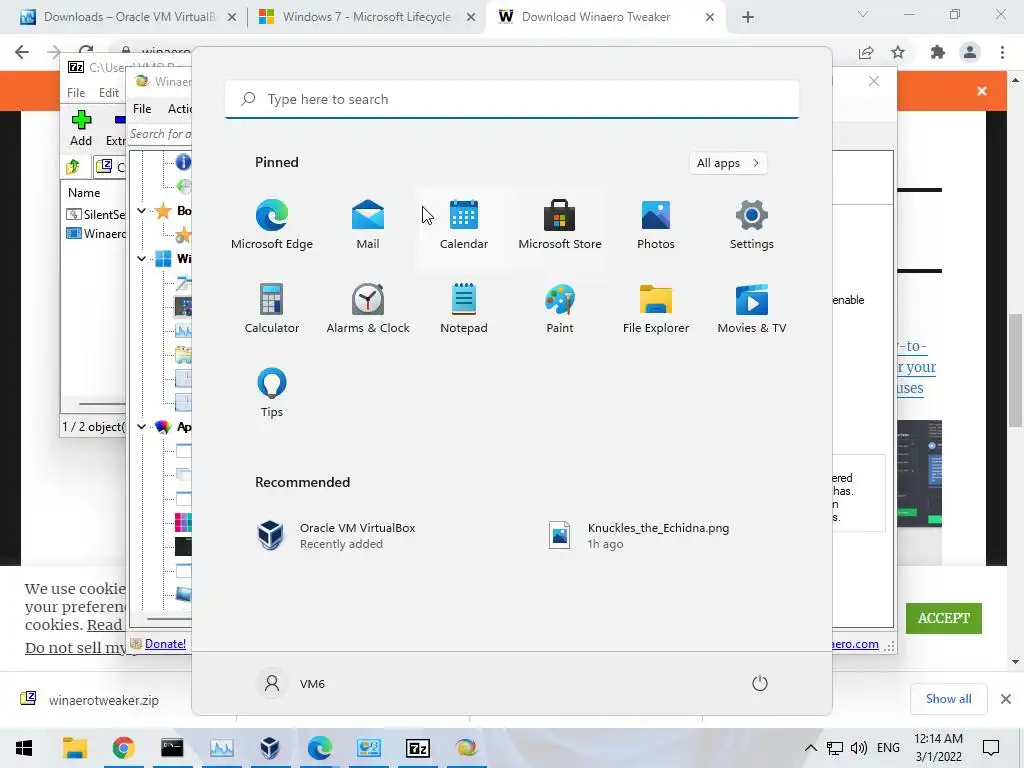Open the command prompt taskbar icon
Image resolution: width=1024 pixels, height=768 pixels.
click(172, 748)
